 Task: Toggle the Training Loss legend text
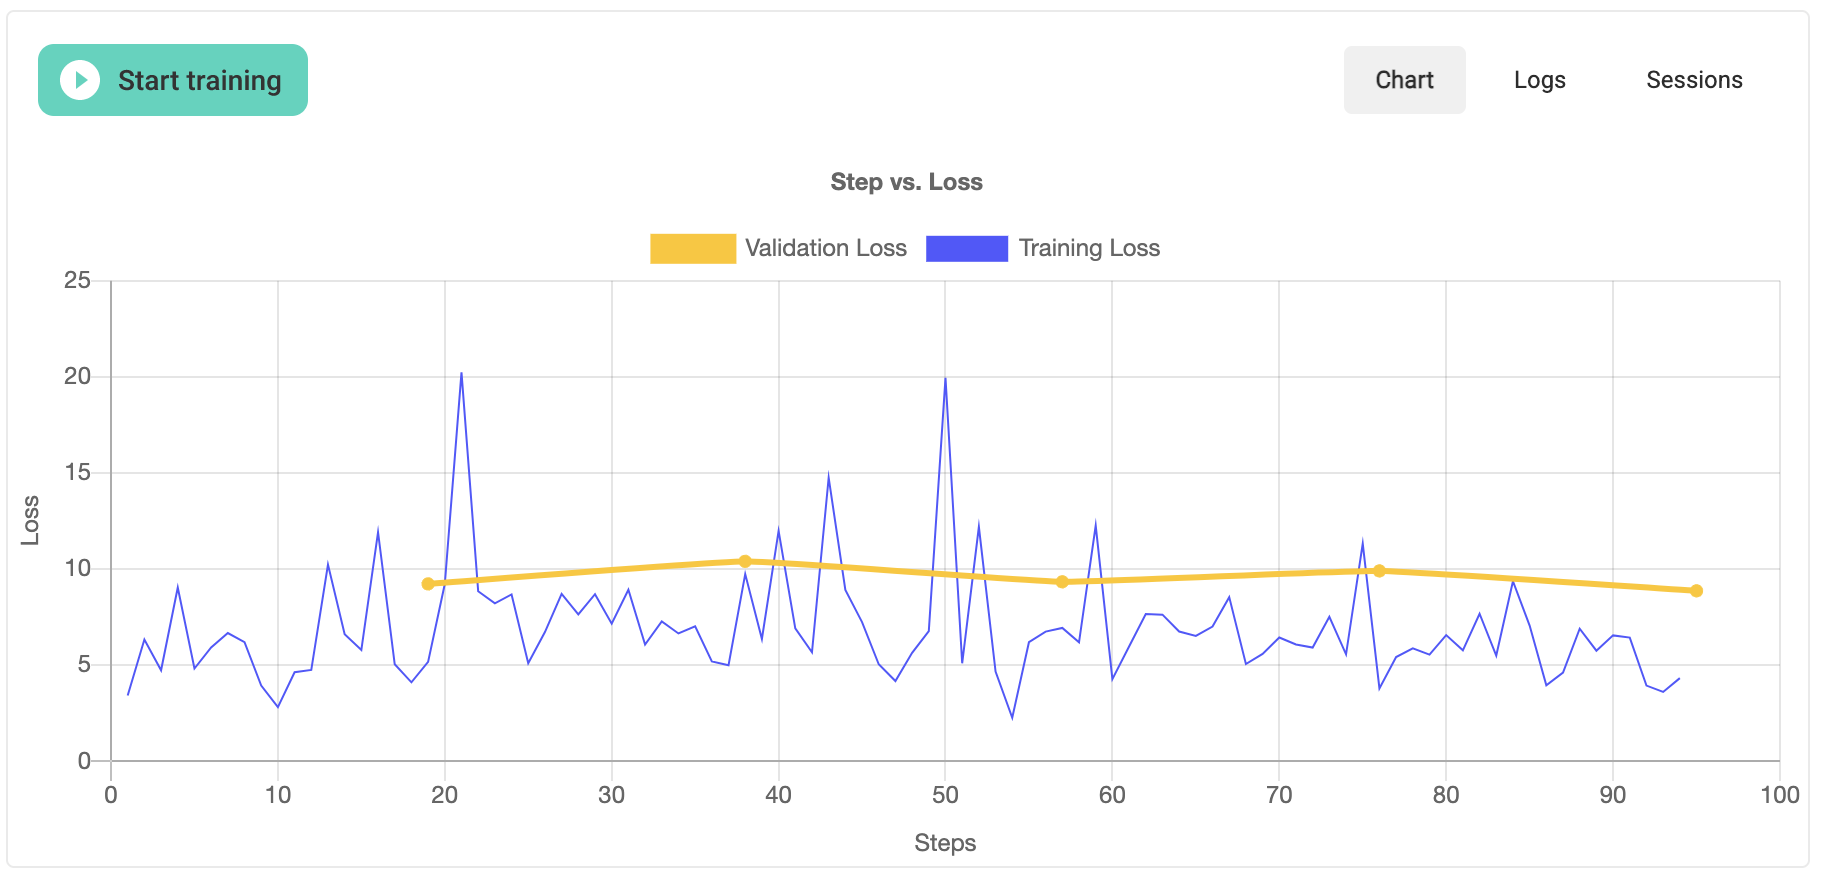point(1089,249)
